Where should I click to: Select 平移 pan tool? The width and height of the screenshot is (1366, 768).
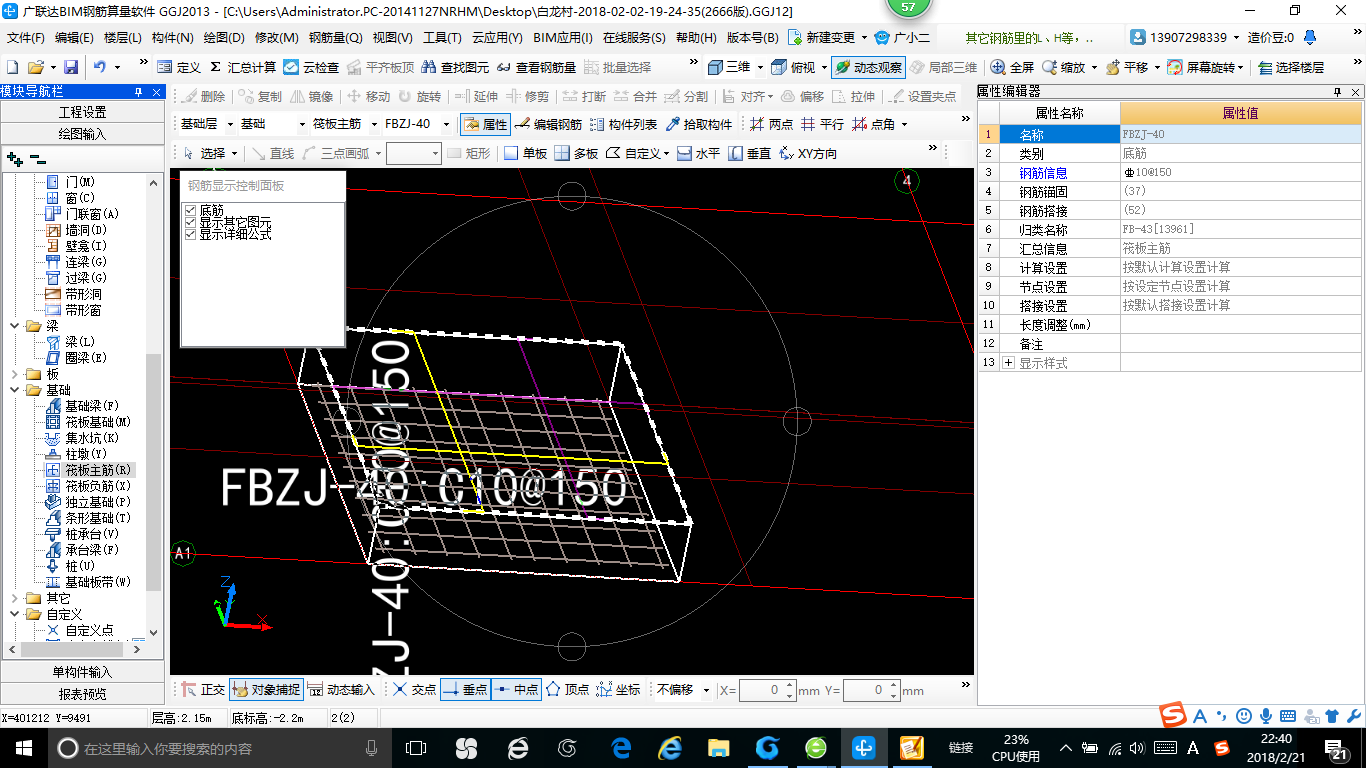point(1127,67)
